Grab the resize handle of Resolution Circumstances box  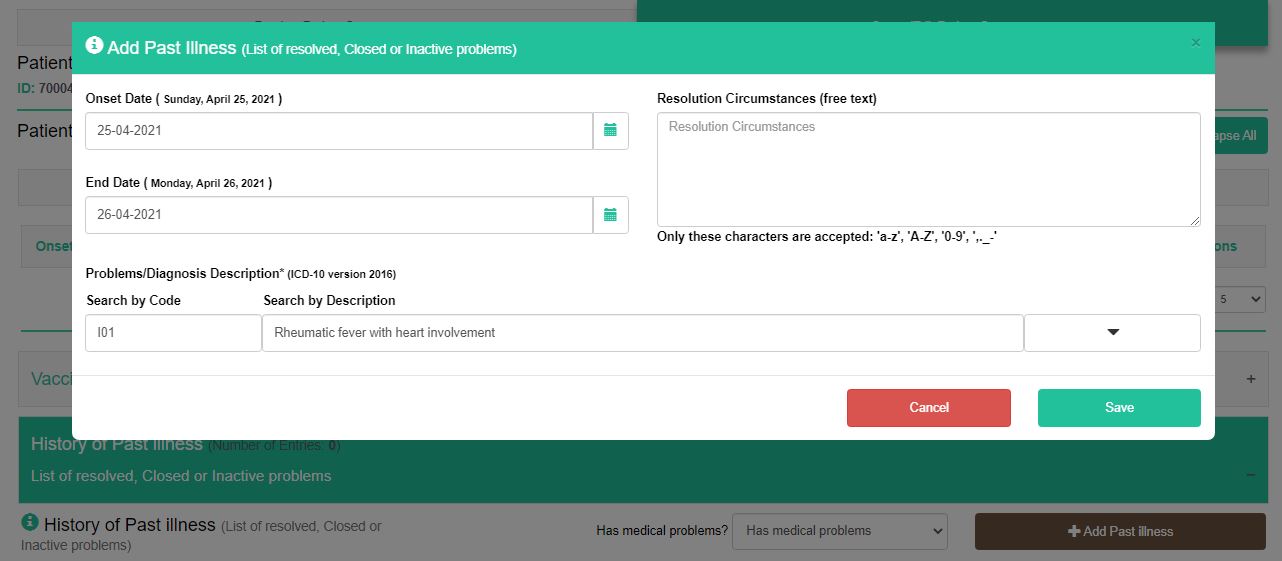tap(1194, 220)
